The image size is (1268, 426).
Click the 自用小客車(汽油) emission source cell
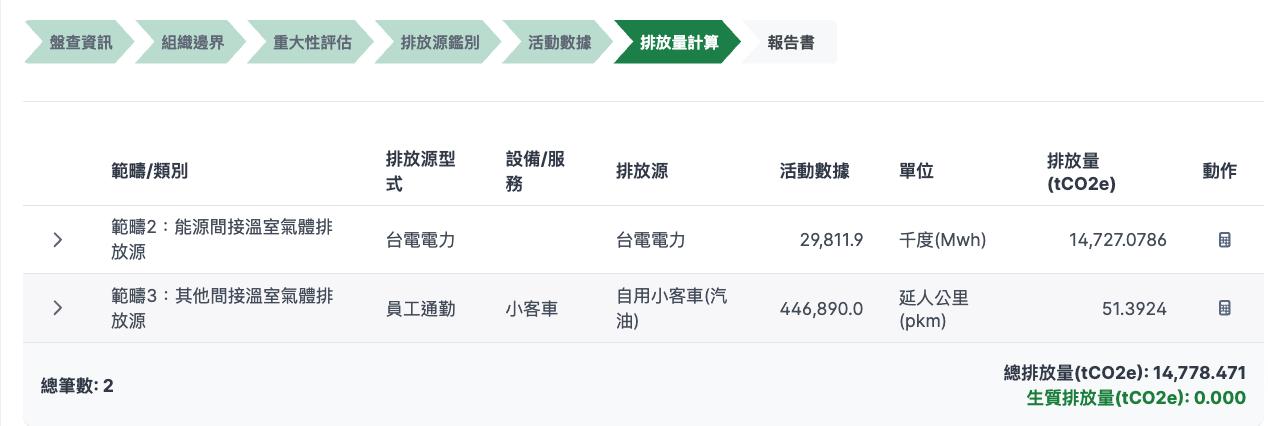coord(672,308)
